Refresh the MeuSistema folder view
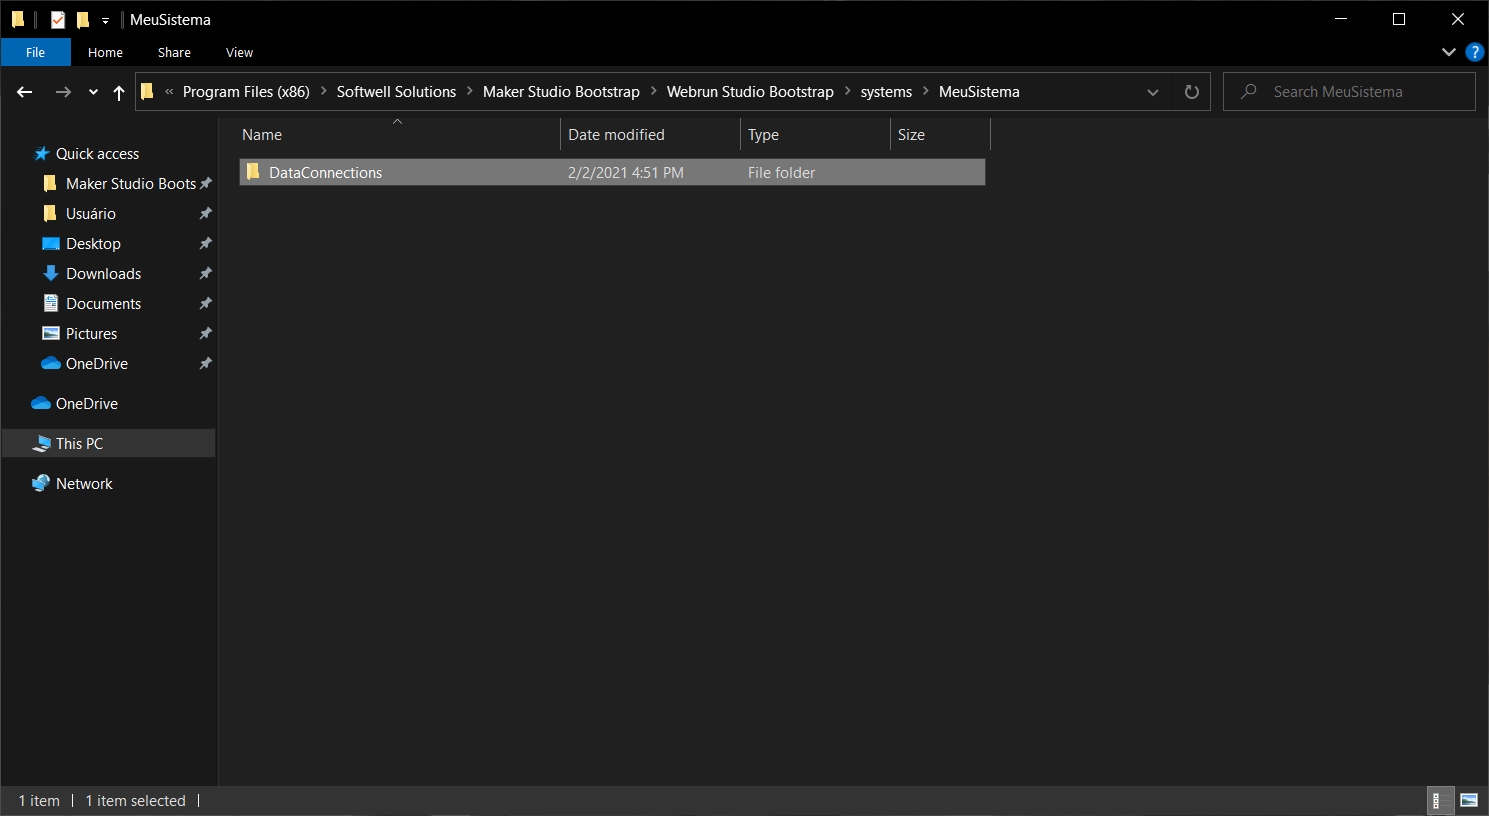 pyautogui.click(x=1191, y=92)
